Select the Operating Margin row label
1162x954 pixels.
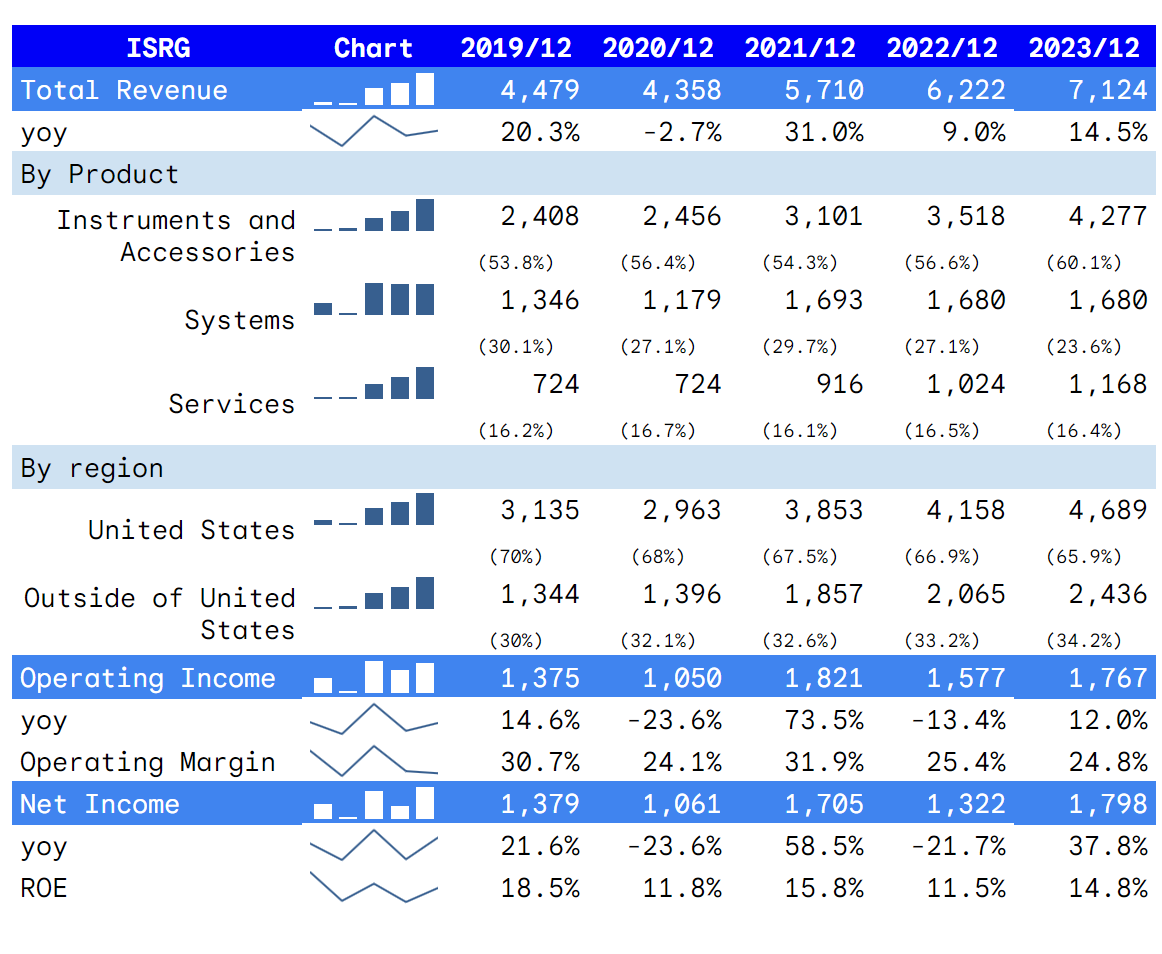(x=147, y=762)
